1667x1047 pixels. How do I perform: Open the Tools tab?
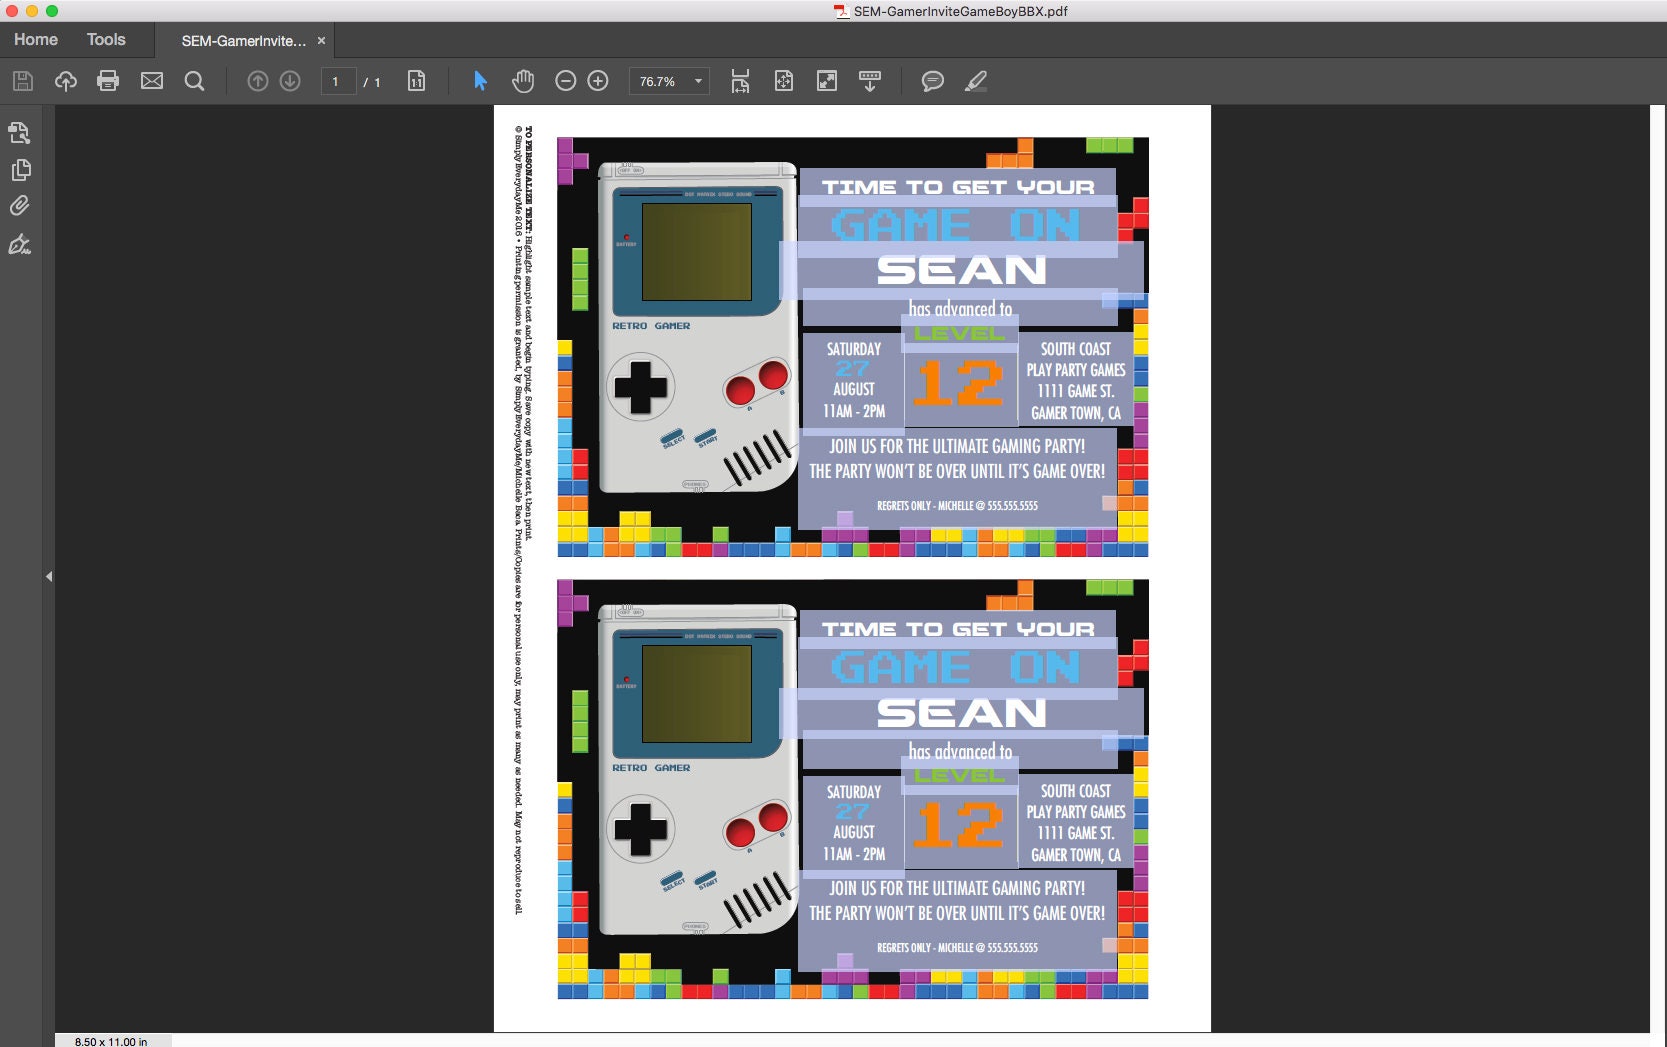pos(106,40)
